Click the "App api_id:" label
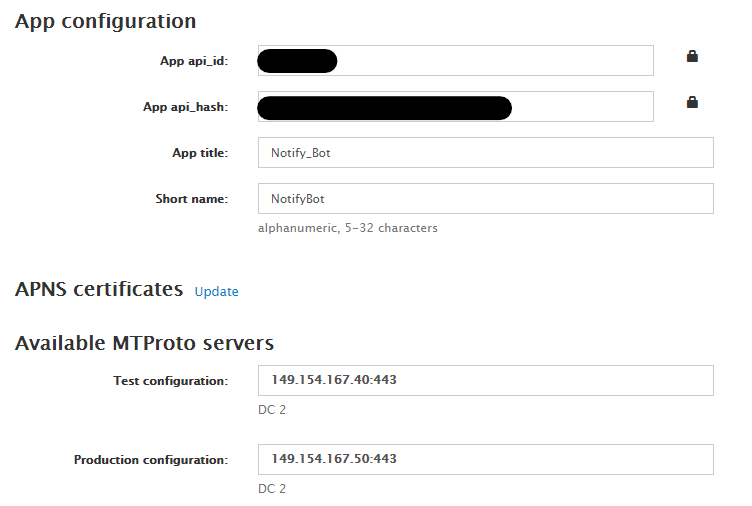Viewport: 752px width, 506px height. coord(194,61)
